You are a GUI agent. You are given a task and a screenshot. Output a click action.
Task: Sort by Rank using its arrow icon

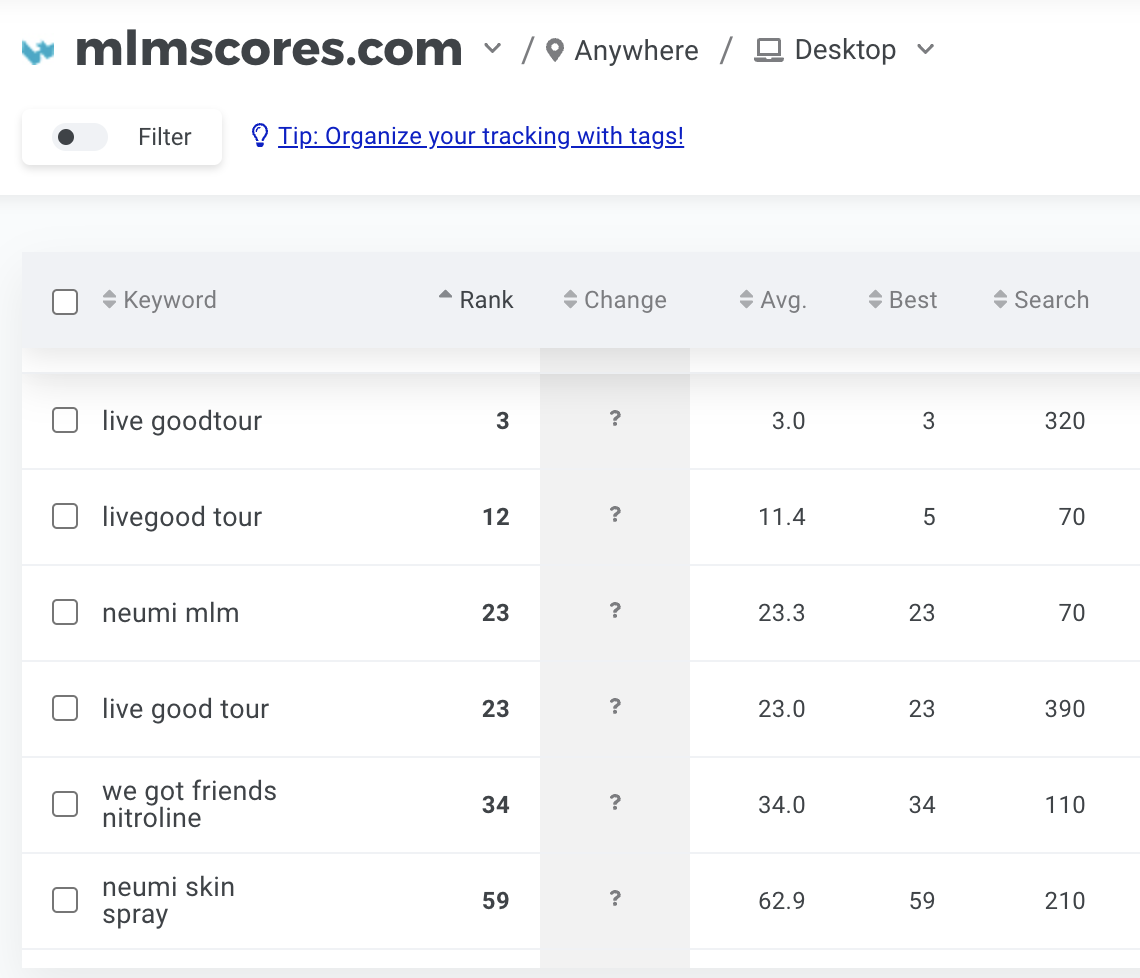click(x=446, y=296)
